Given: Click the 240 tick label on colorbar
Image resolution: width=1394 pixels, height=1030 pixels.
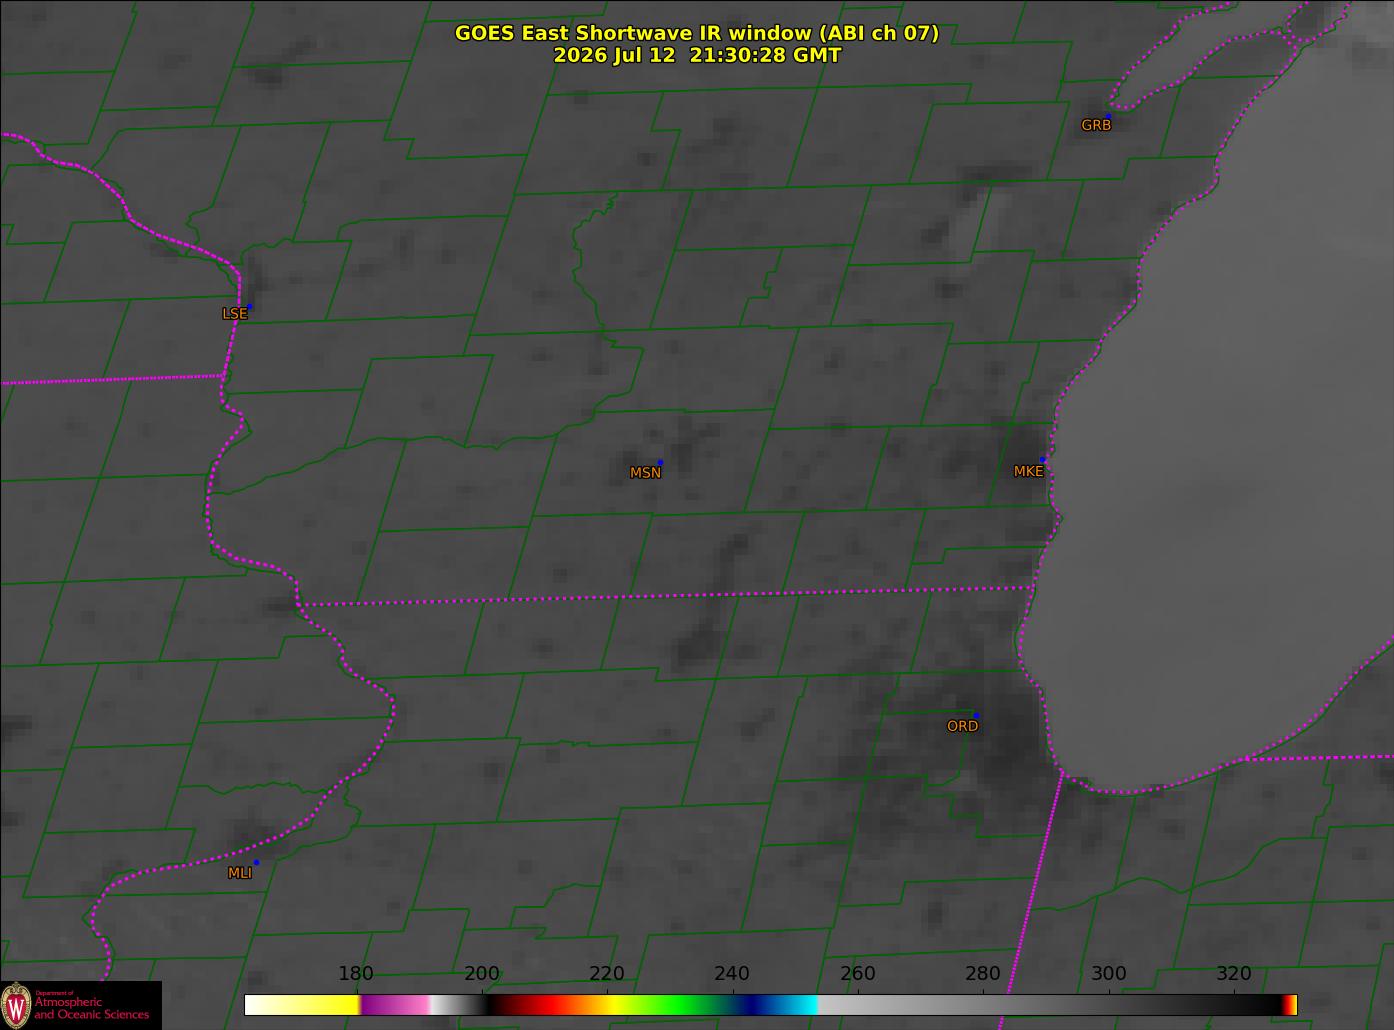Looking at the screenshot, I should point(732,974).
